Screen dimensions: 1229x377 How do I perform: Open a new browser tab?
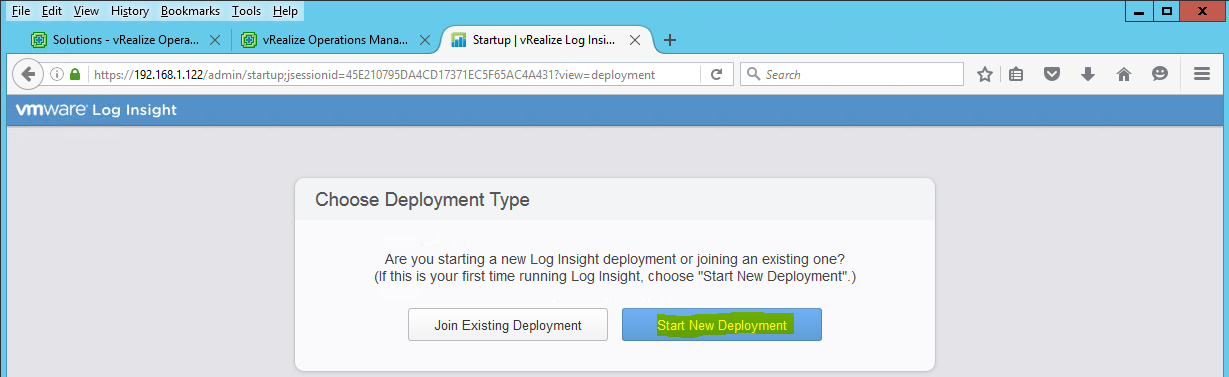point(670,40)
